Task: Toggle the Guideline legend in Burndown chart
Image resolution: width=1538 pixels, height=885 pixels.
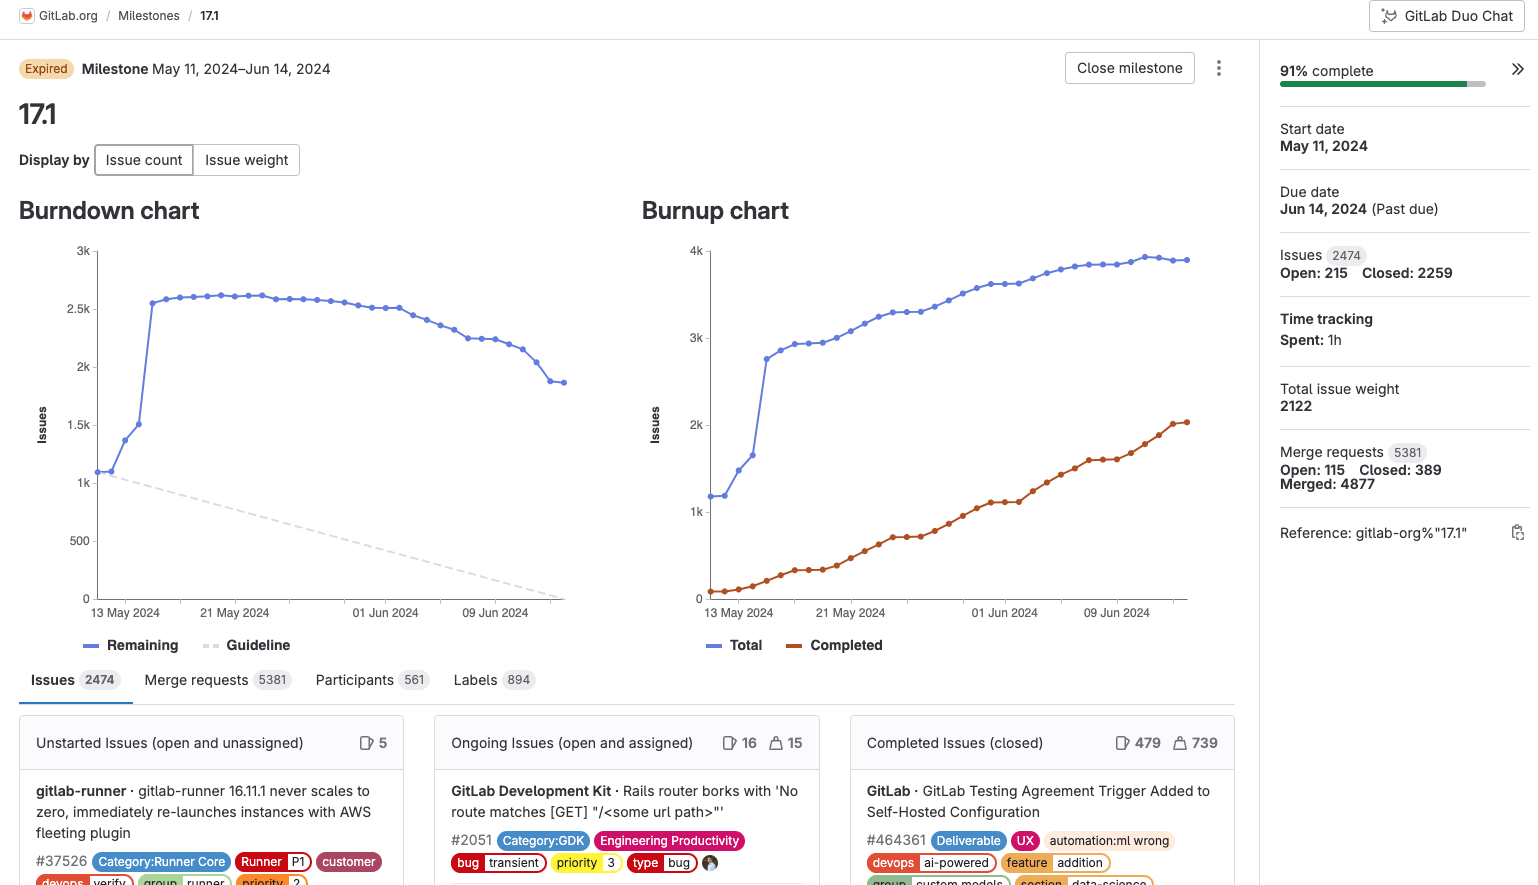Action: (x=246, y=645)
